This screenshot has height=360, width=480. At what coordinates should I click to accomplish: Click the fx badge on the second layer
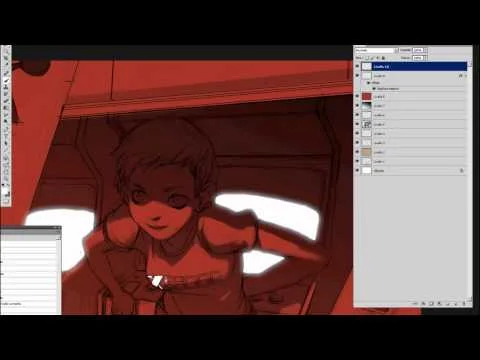(x=461, y=76)
